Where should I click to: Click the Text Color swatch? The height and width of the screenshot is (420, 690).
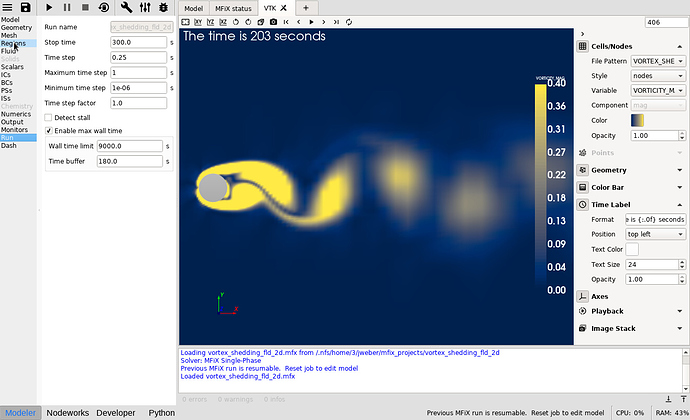(633, 249)
